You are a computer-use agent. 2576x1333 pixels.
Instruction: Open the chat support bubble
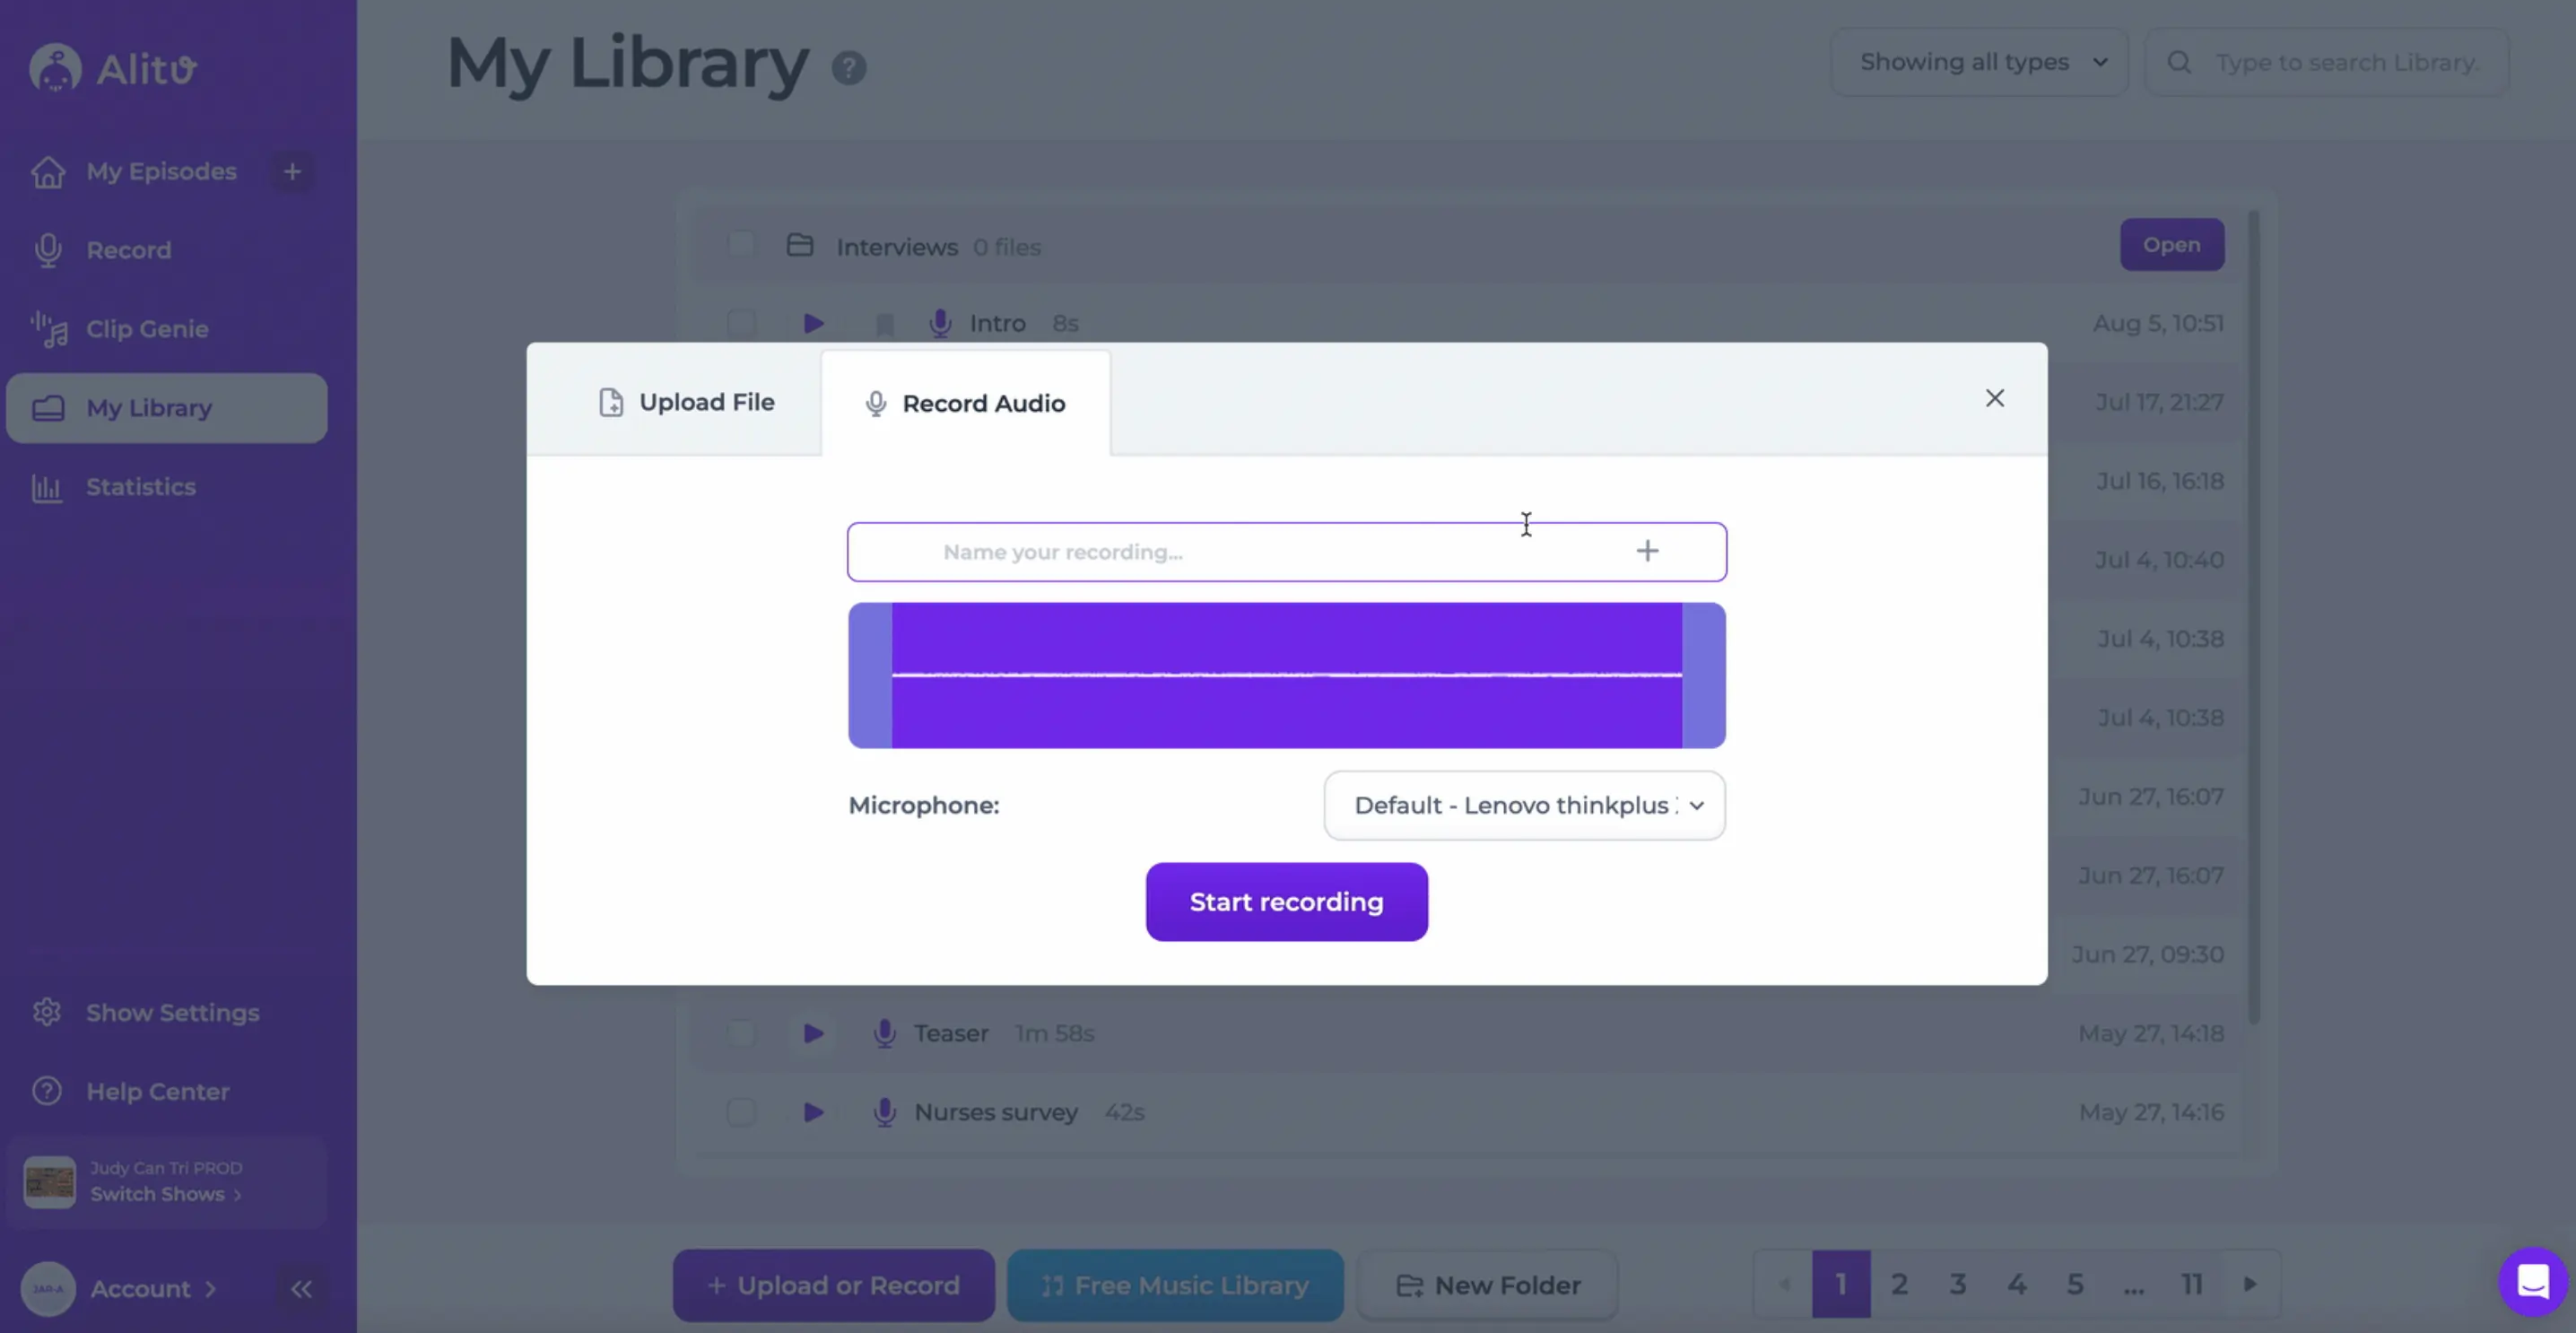(x=2533, y=1281)
